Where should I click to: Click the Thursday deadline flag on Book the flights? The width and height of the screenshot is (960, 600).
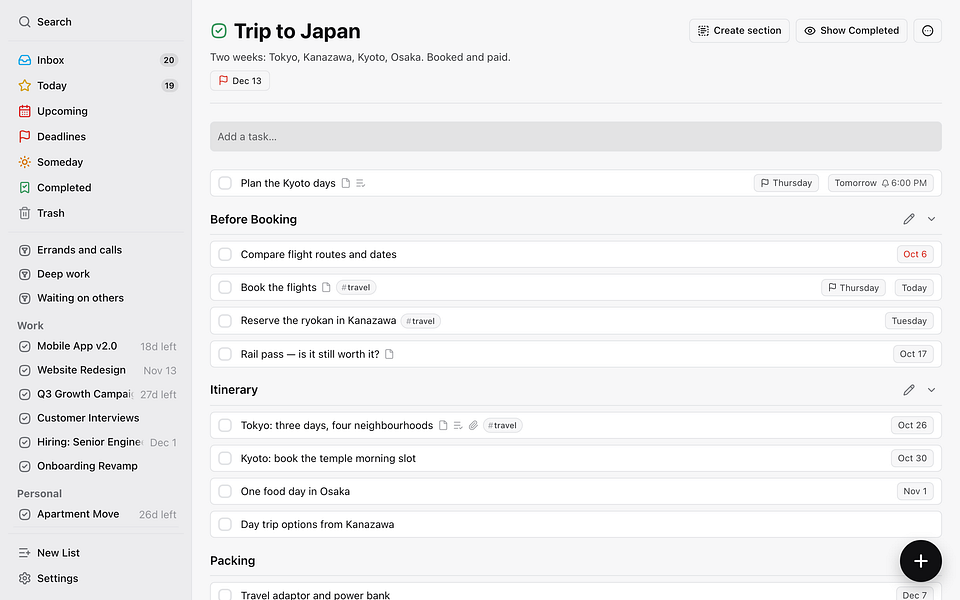(853, 288)
